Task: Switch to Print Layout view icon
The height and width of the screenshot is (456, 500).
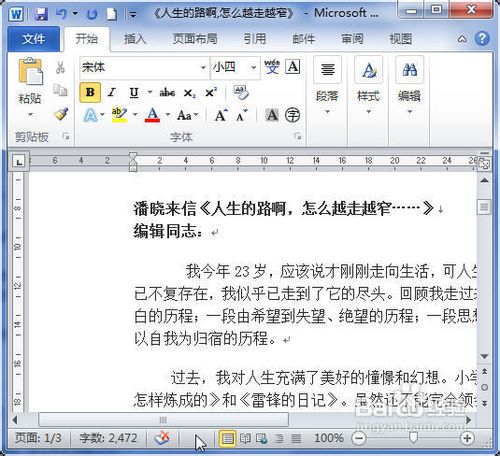Action: pos(227,438)
